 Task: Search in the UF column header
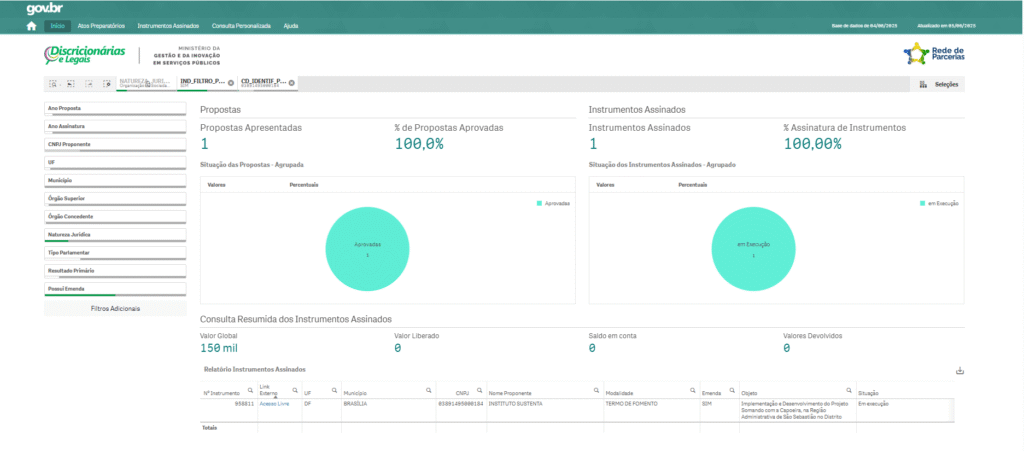(335, 390)
